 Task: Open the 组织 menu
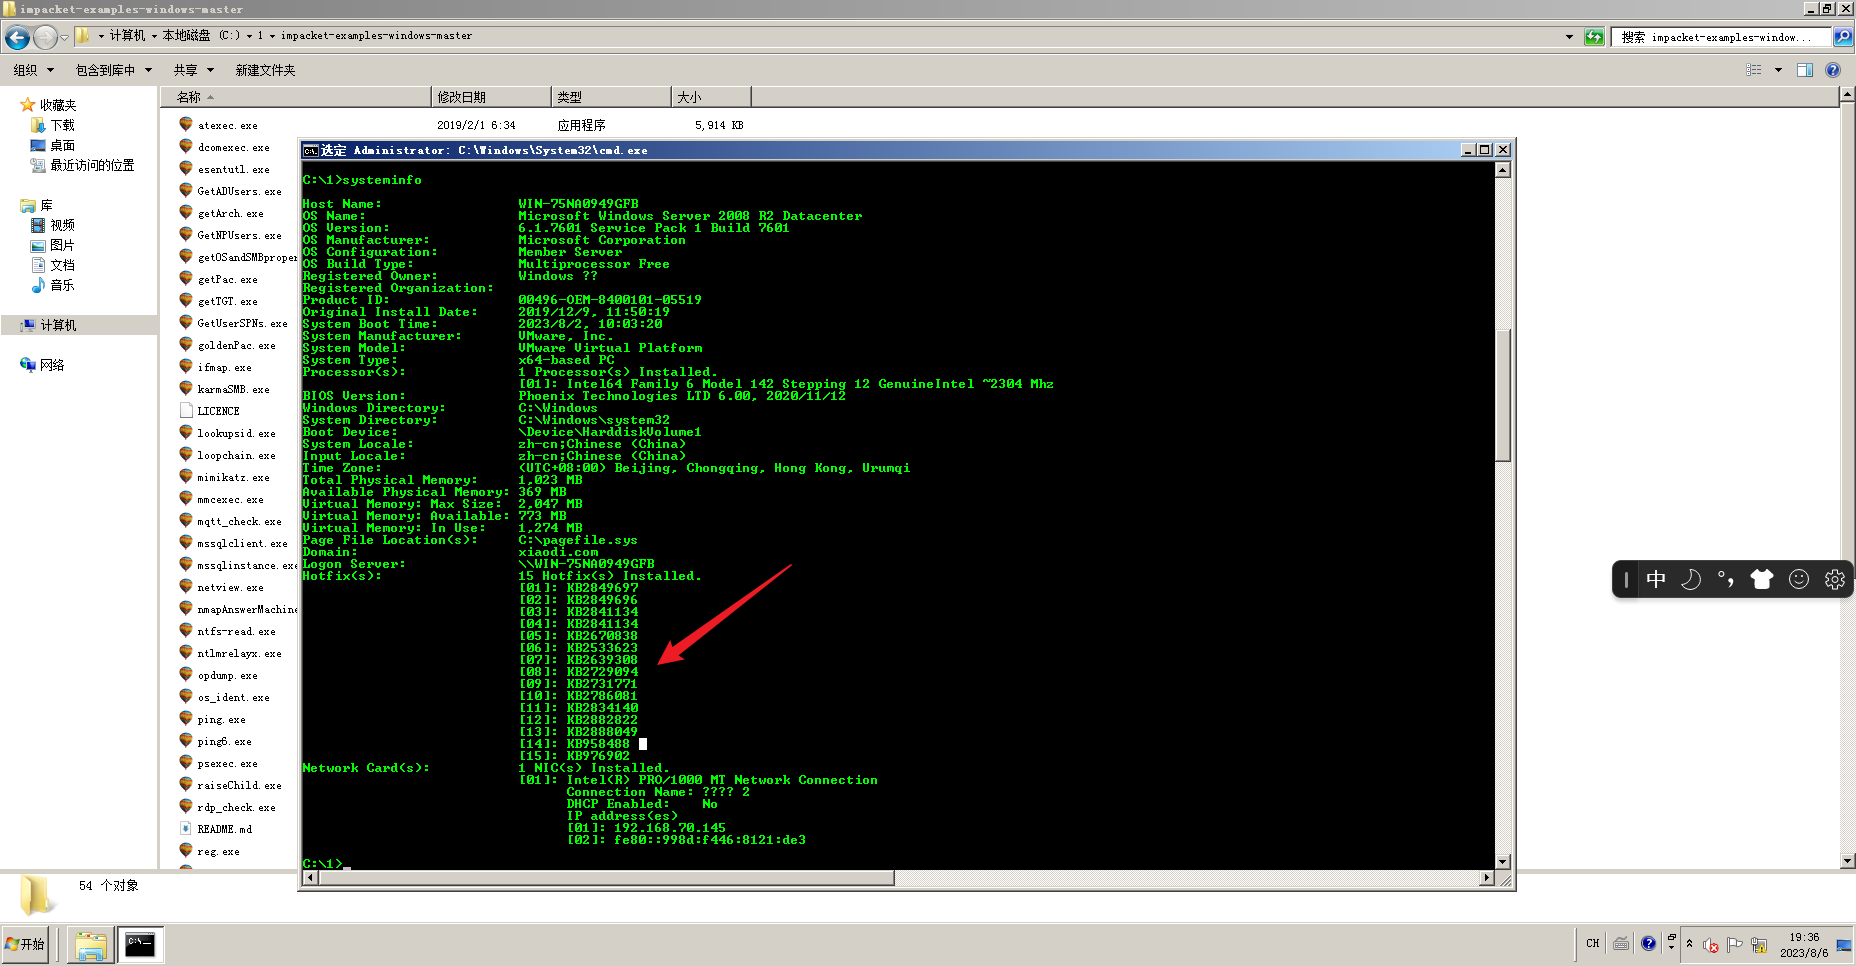[33, 70]
